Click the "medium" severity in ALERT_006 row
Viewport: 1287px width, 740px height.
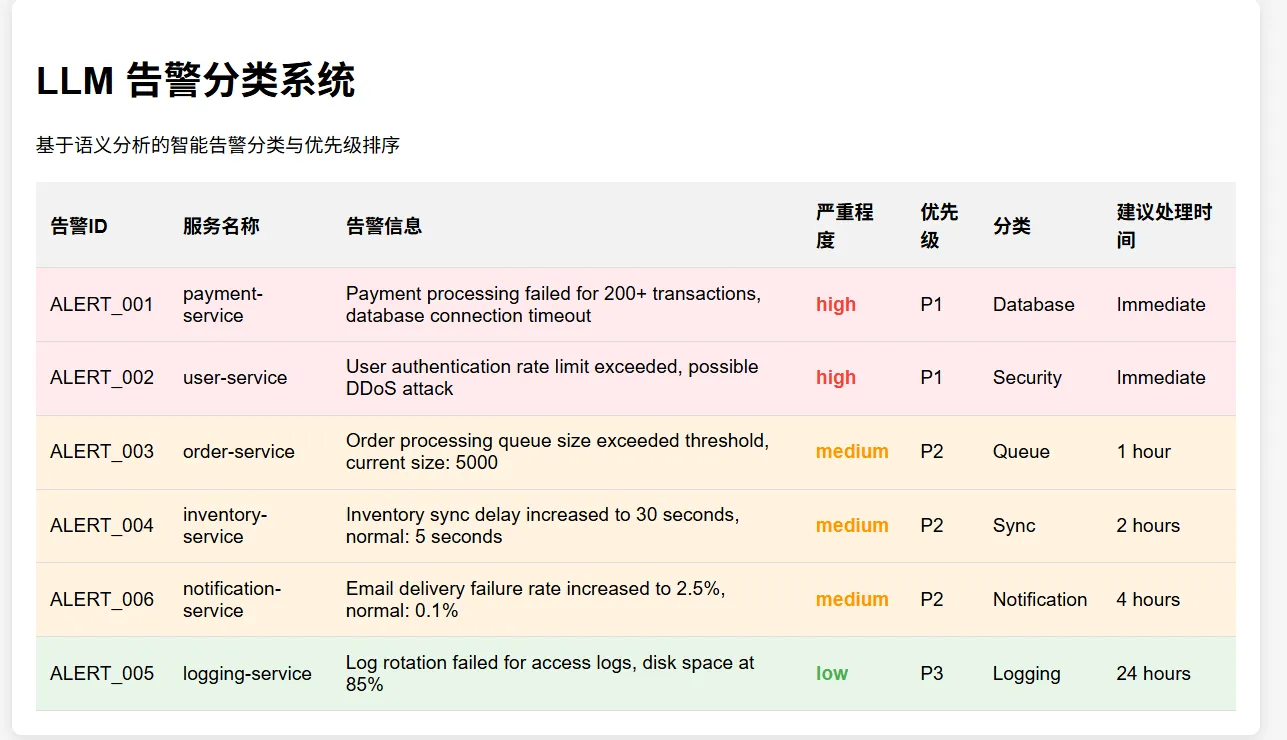coord(852,600)
